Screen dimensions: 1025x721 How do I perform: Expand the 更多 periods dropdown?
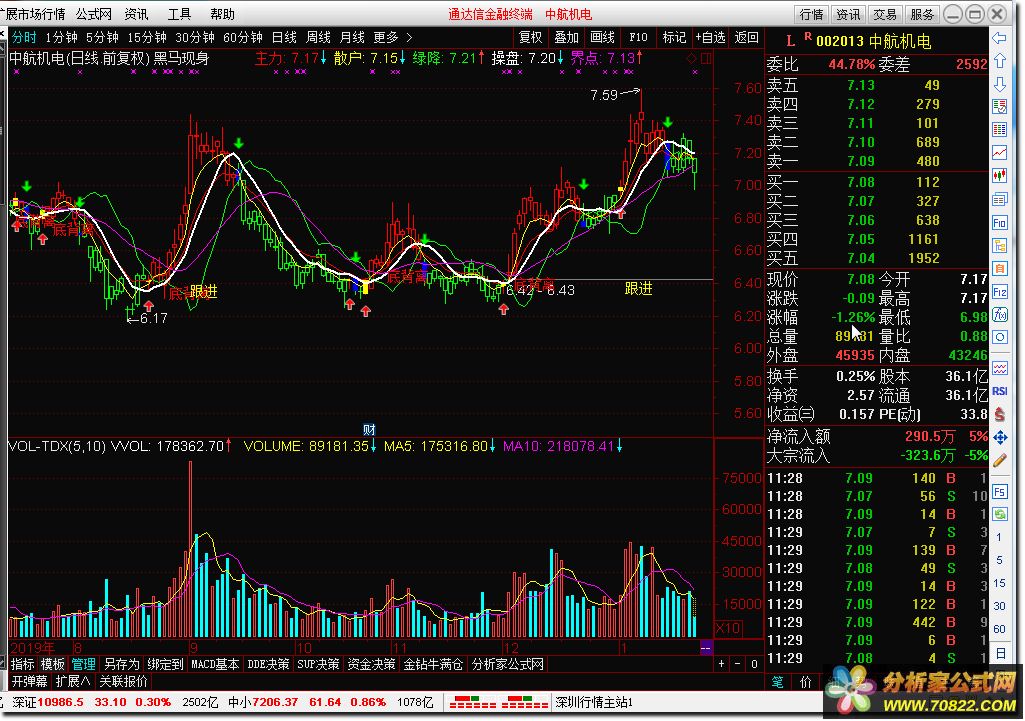[x=392, y=37]
